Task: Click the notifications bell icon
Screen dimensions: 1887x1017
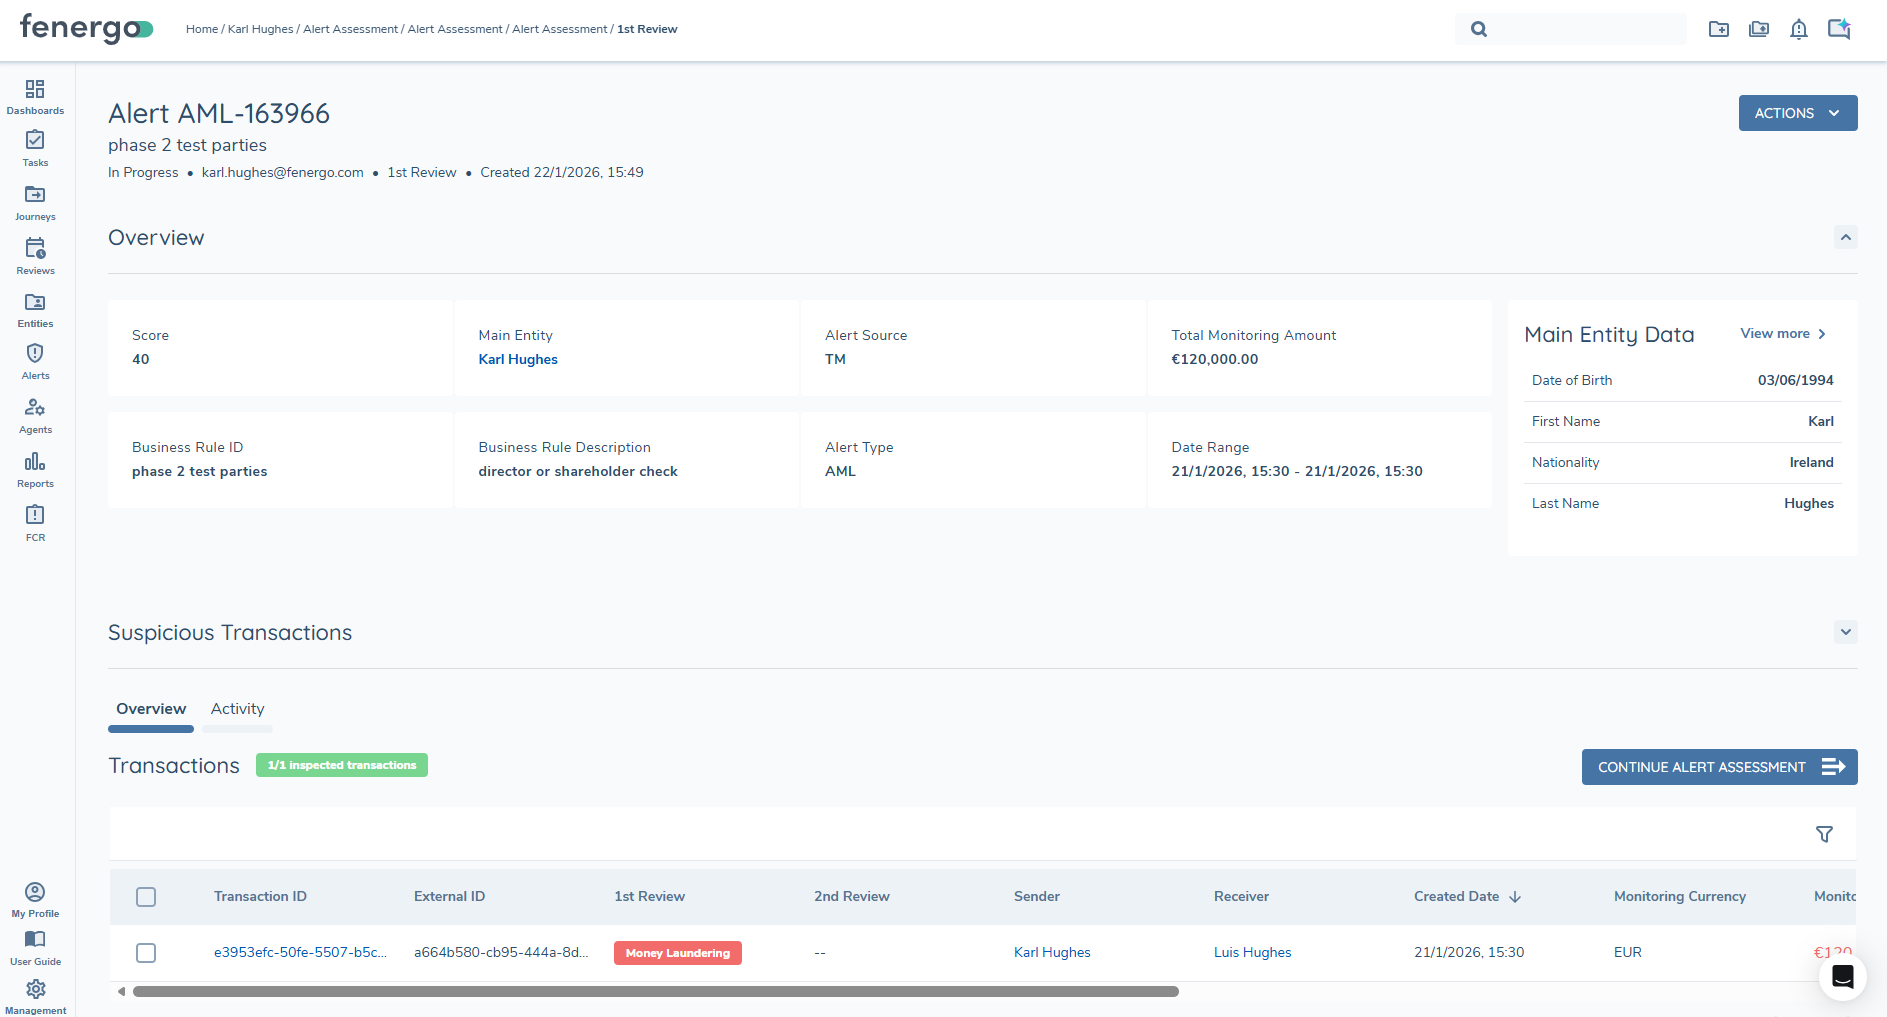Action: 1798,29
